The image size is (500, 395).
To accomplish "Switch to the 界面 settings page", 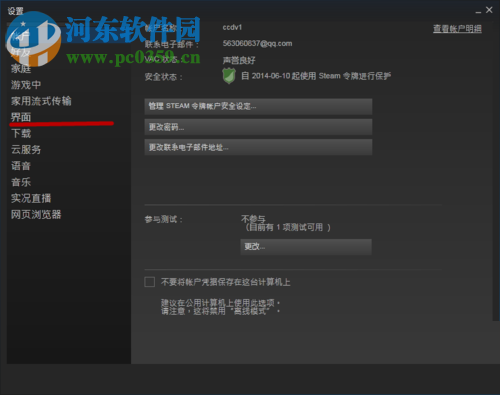I will point(21,117).
